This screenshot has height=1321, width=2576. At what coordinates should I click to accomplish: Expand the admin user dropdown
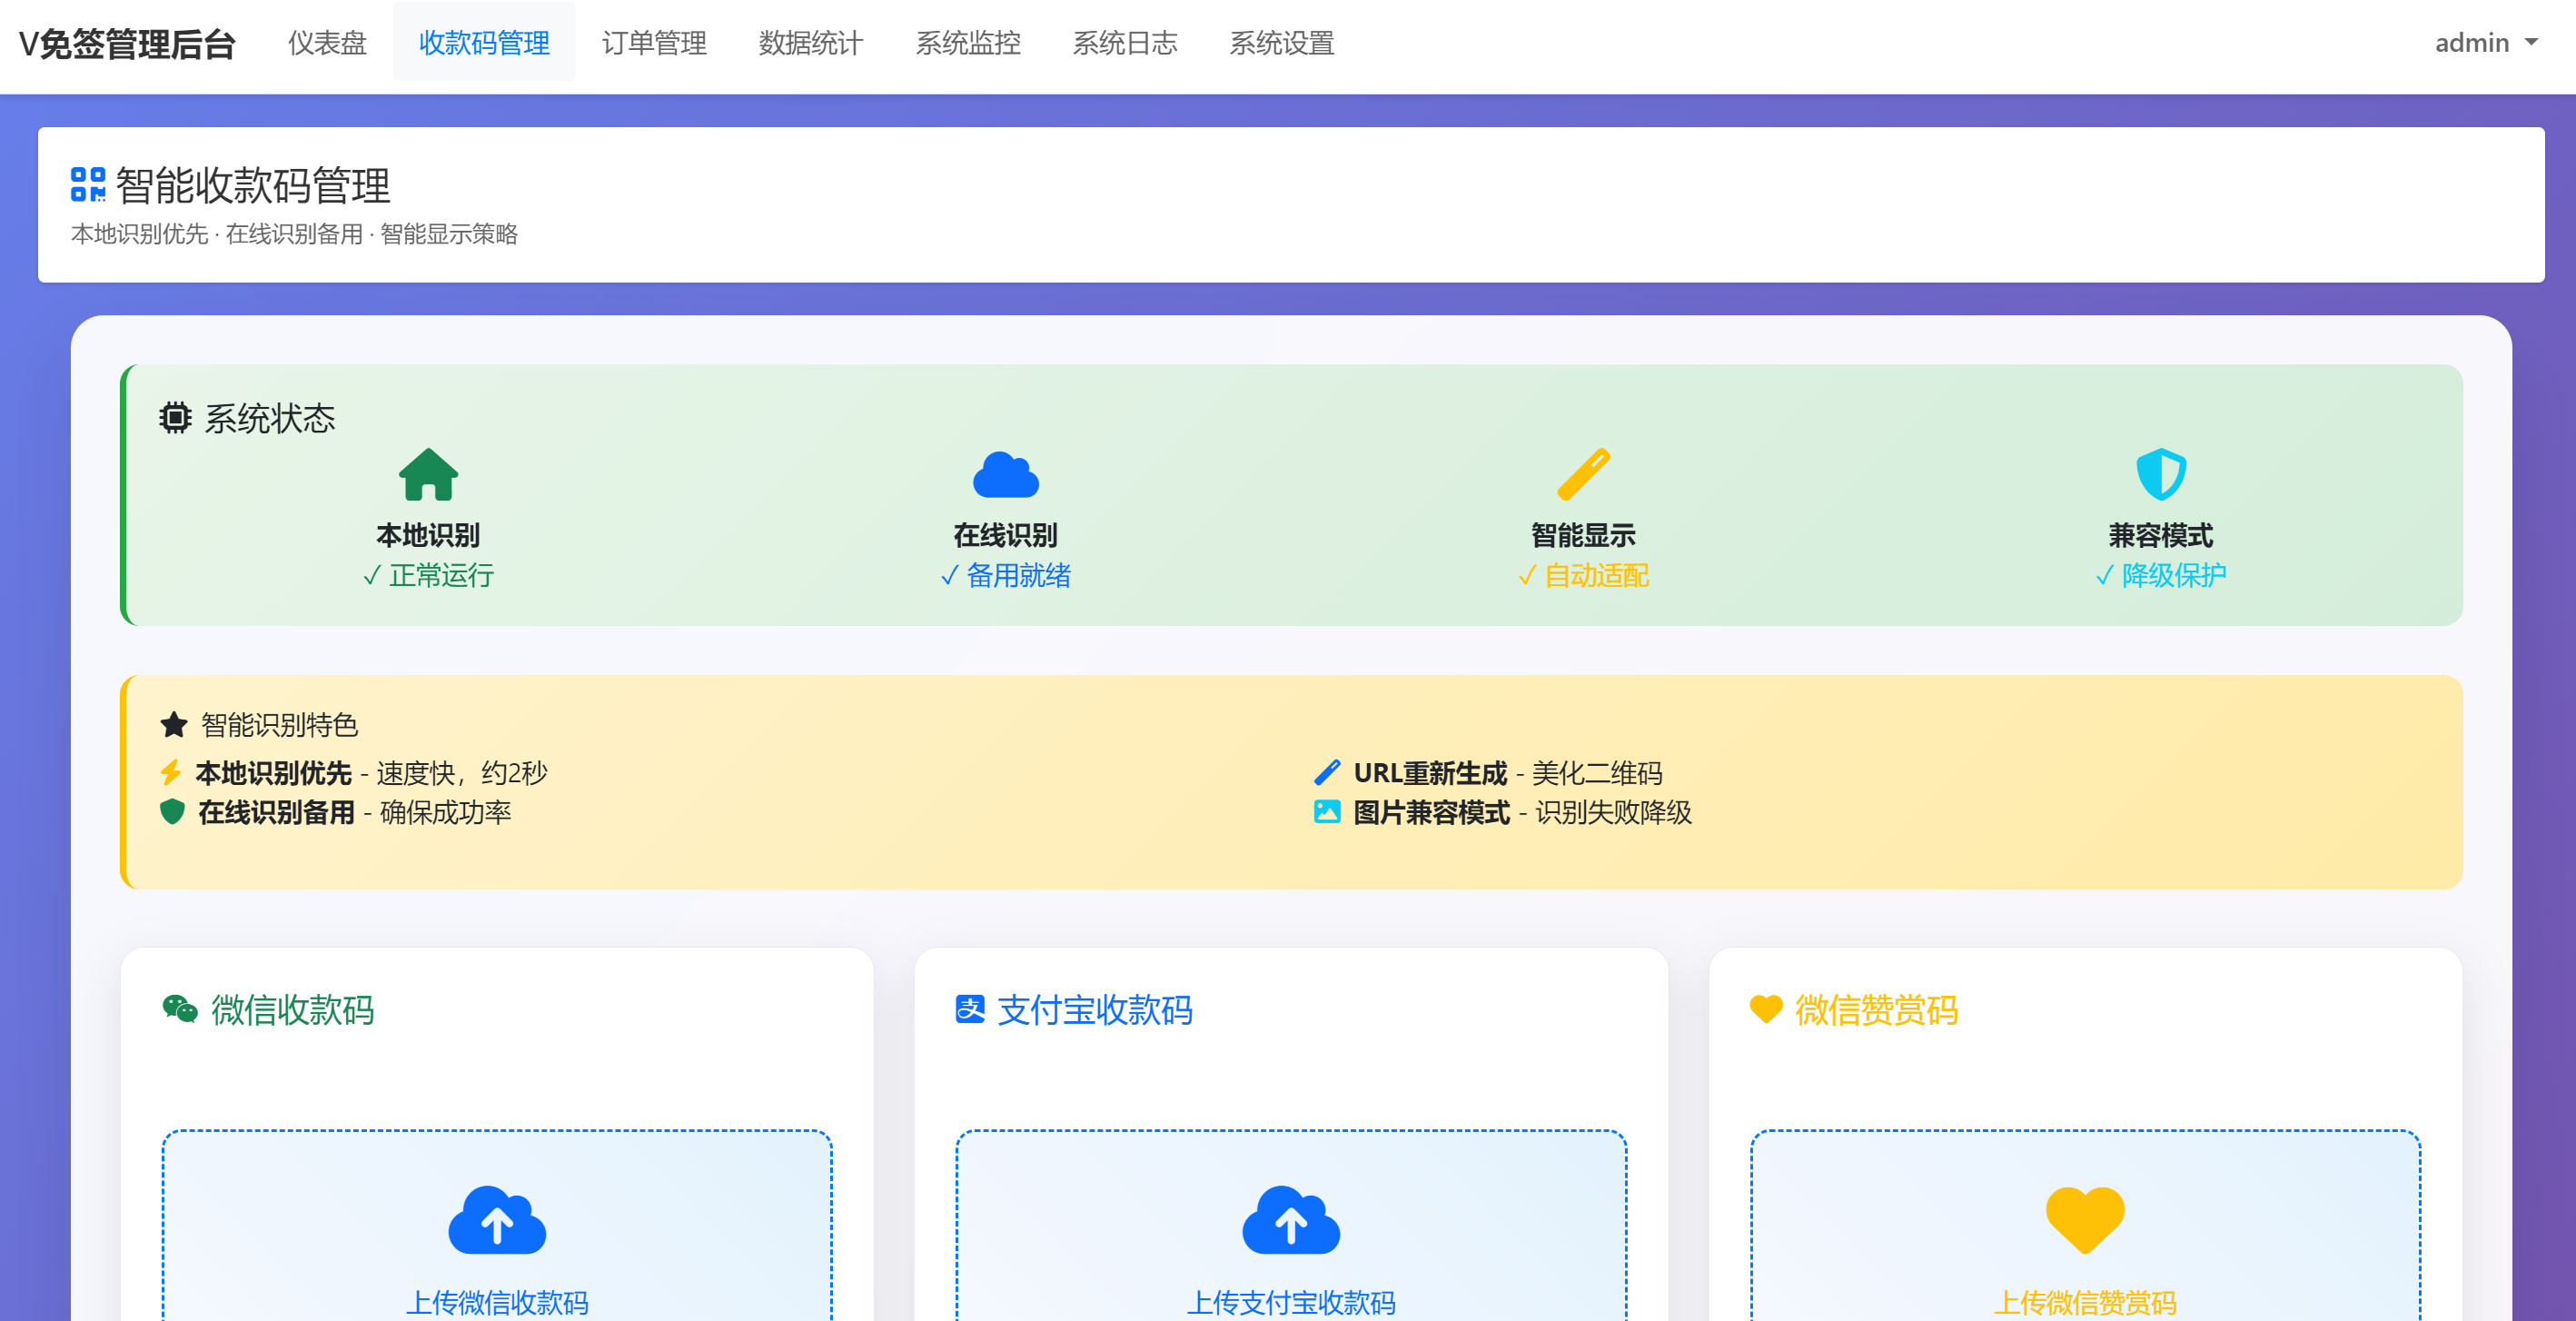point(2486,43)
